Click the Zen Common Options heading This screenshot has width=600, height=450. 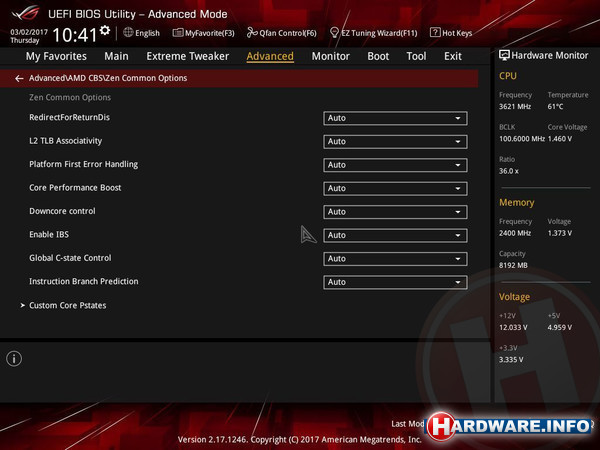[70, 97]
